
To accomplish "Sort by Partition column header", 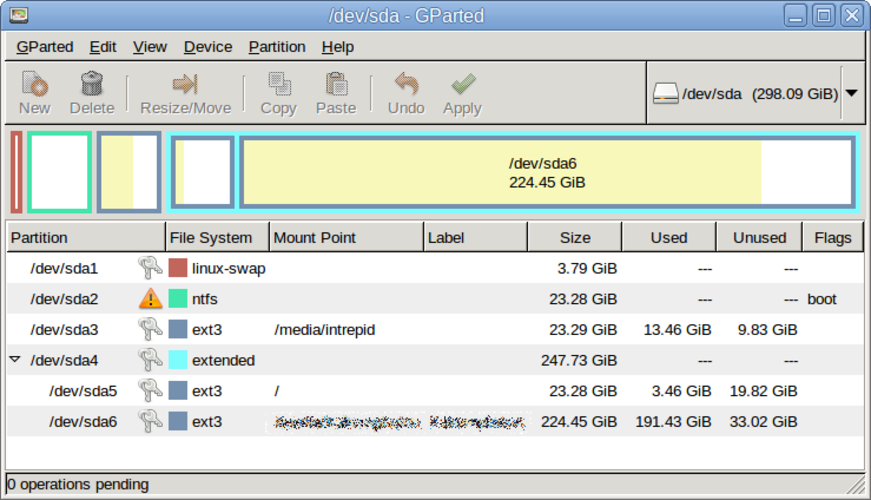I will 86,238.
